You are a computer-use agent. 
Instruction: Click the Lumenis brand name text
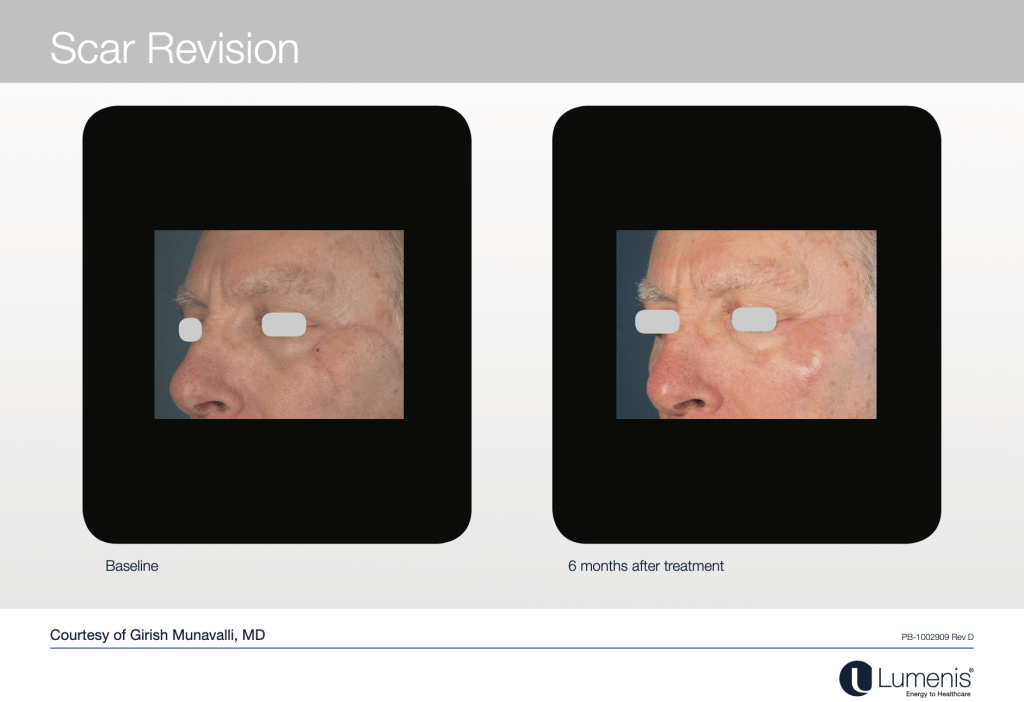click(x=924, y=678)
